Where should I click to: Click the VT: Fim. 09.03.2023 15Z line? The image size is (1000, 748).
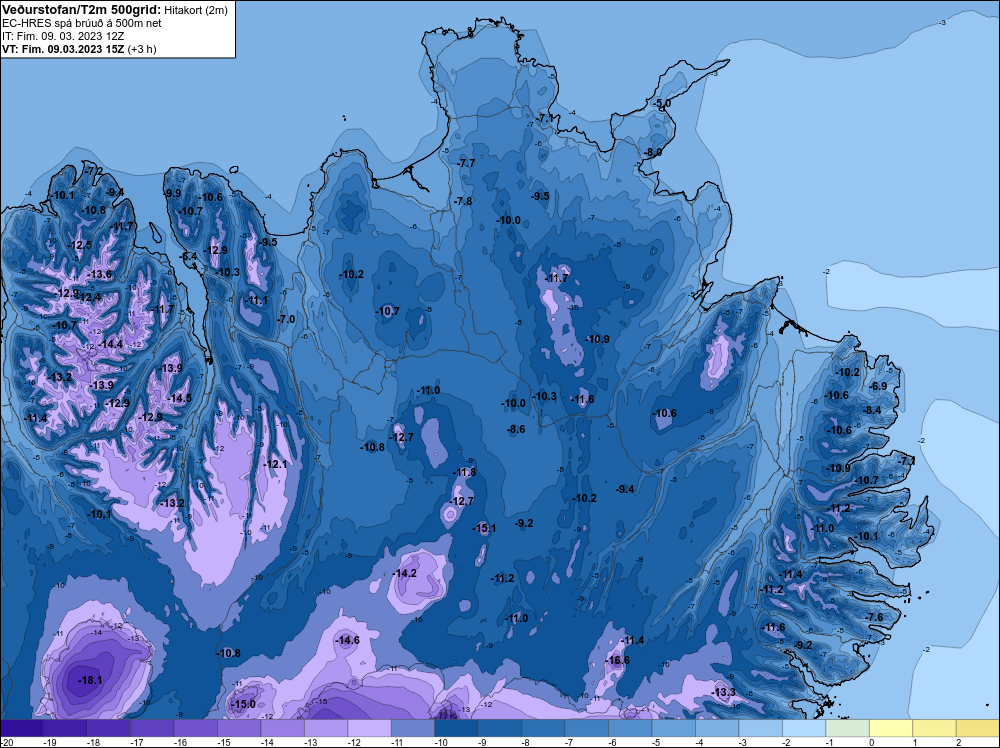[x=79, y=49]
